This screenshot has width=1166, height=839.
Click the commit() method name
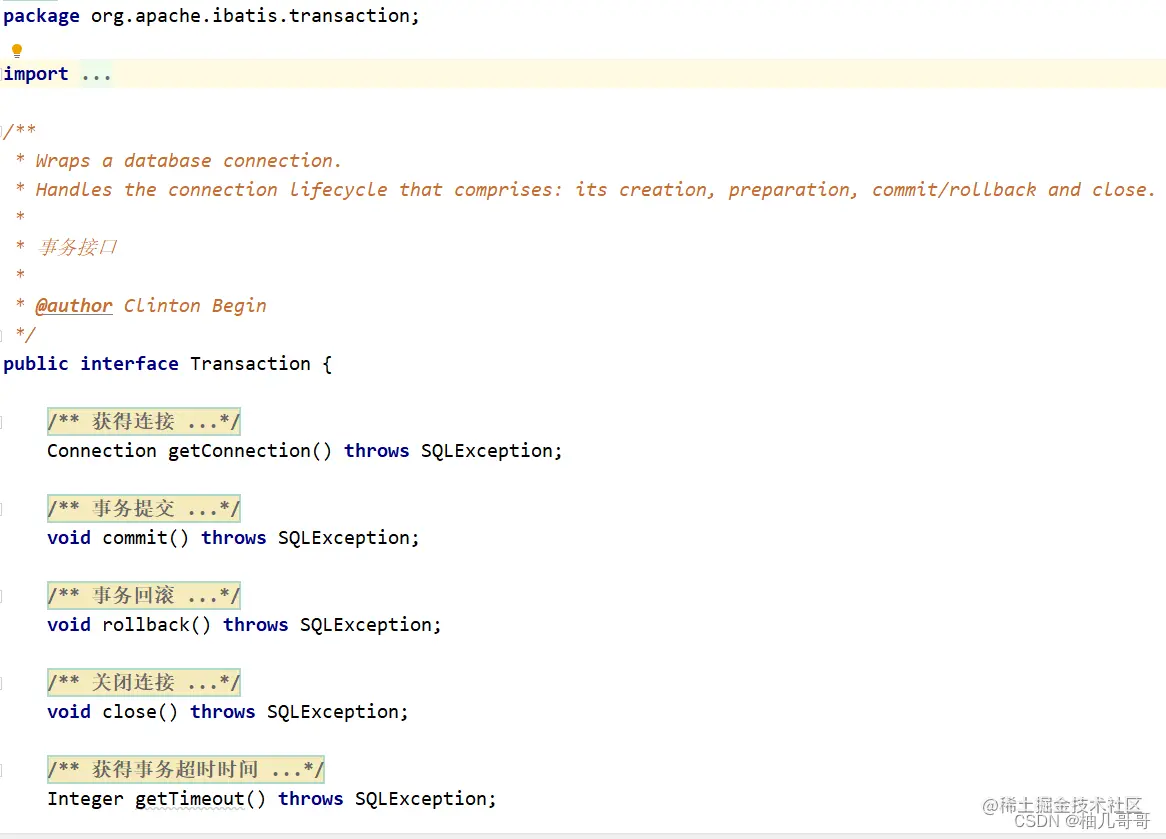[x=135, y=538]
